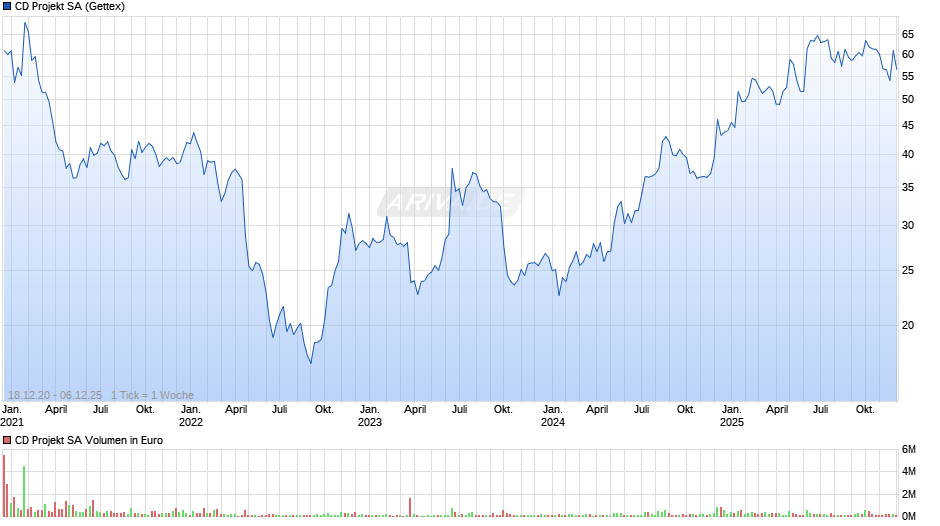940x526 pixels.
Task: Click the price axis label 55
Action: point(908,76)
